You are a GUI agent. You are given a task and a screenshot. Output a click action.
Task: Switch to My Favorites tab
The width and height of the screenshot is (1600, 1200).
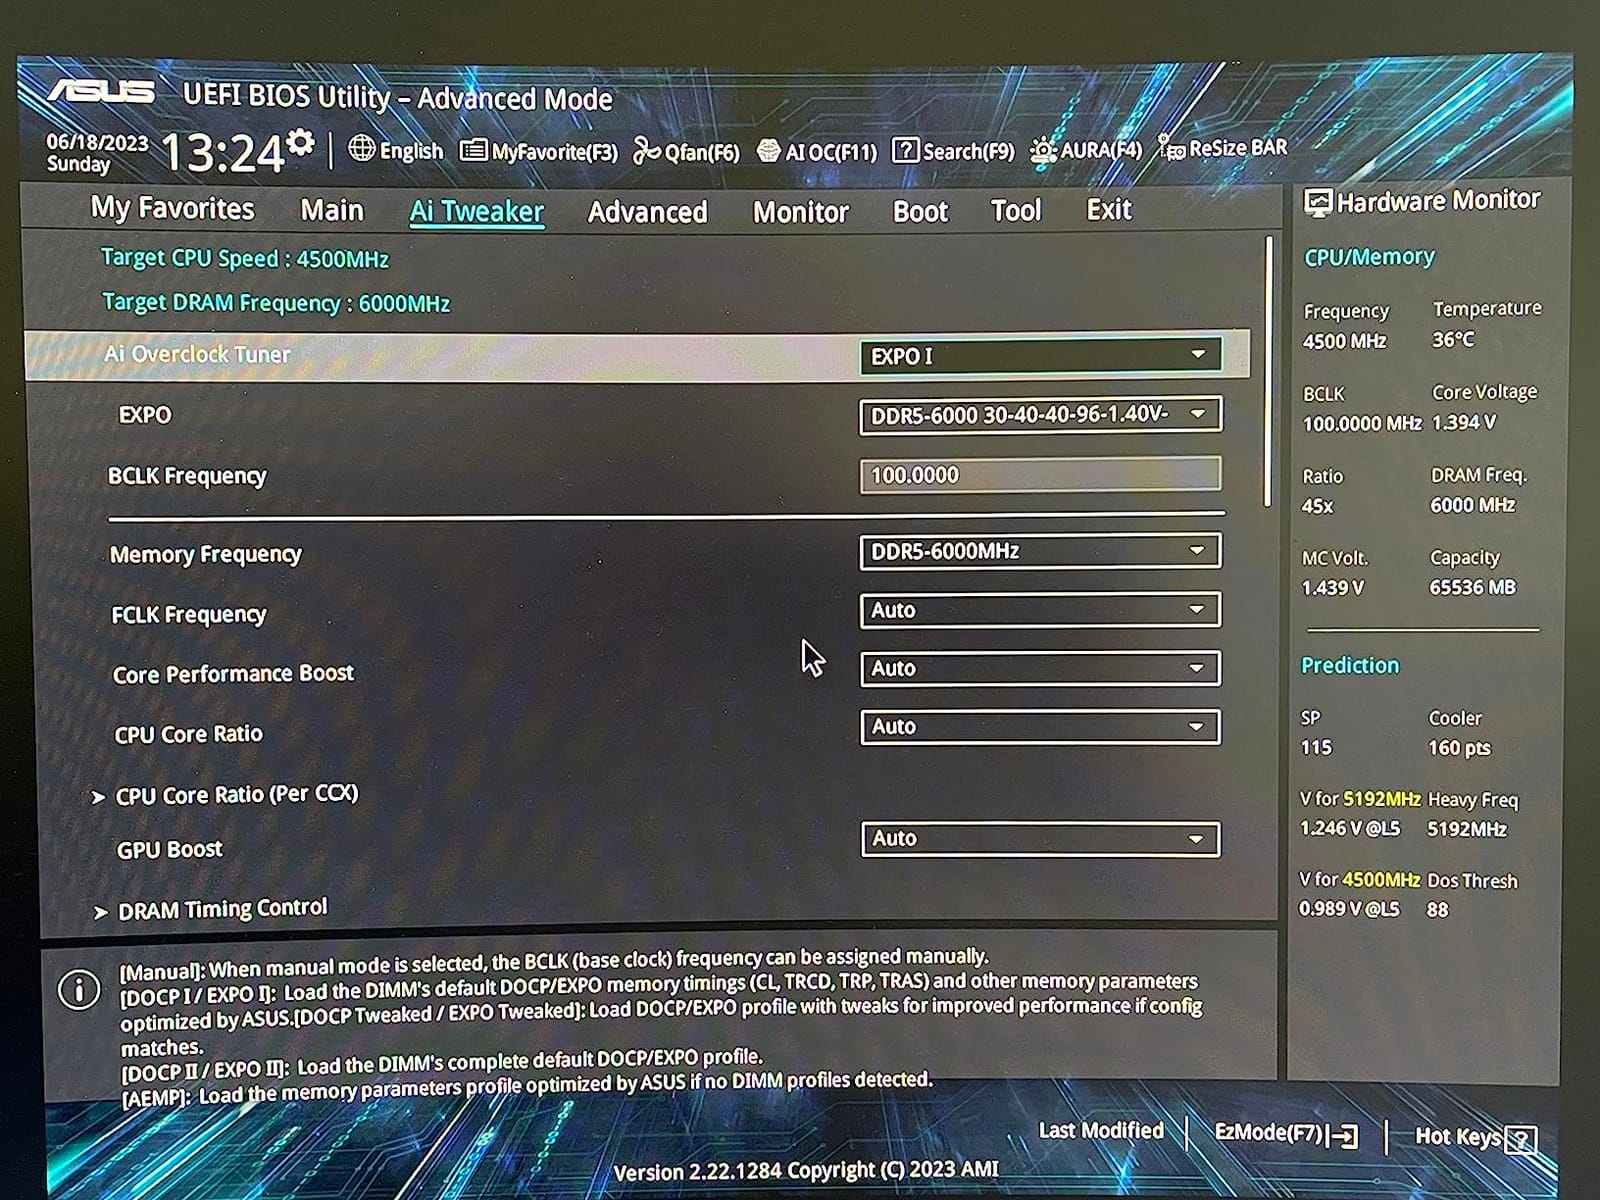172,208
